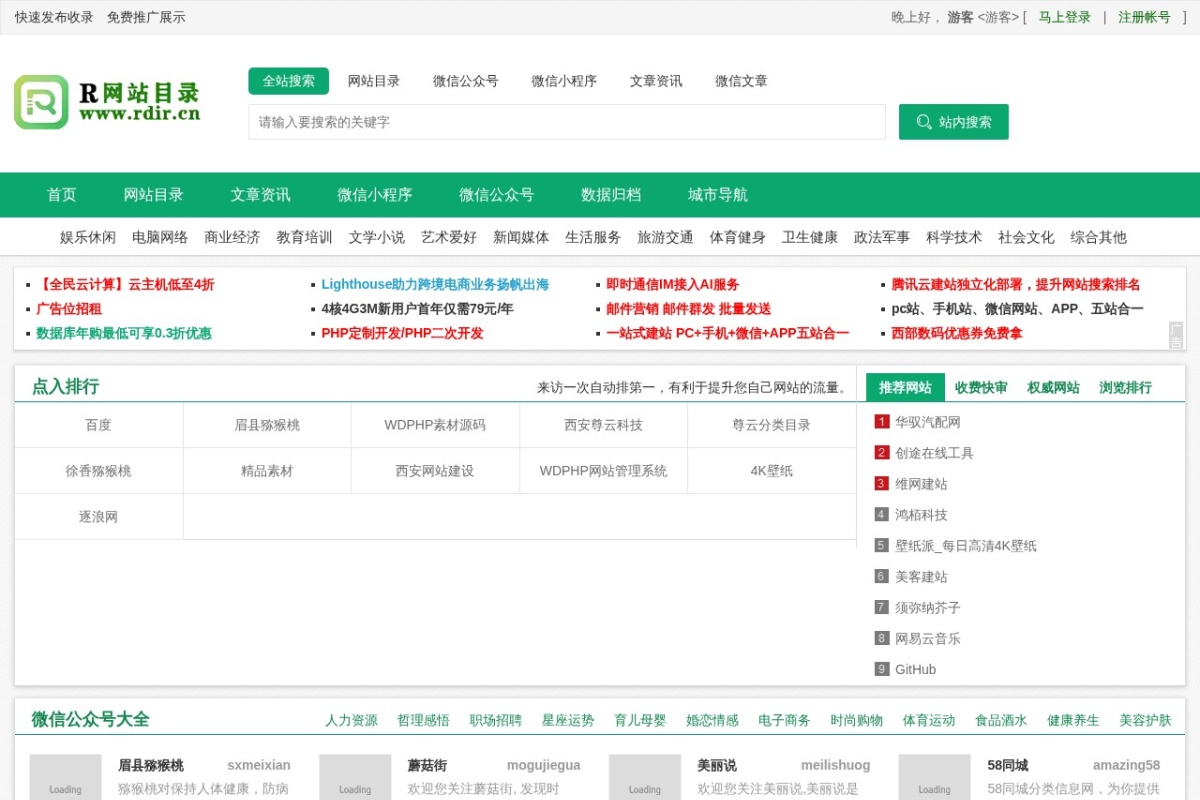Viewport: 1200px width, 800px height.
Task: Select the 微信文章 search tab
Action: click(x=741, y=81)
